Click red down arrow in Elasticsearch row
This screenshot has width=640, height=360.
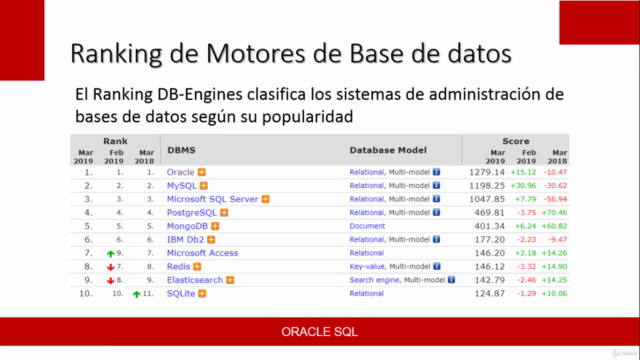[110, 281]
